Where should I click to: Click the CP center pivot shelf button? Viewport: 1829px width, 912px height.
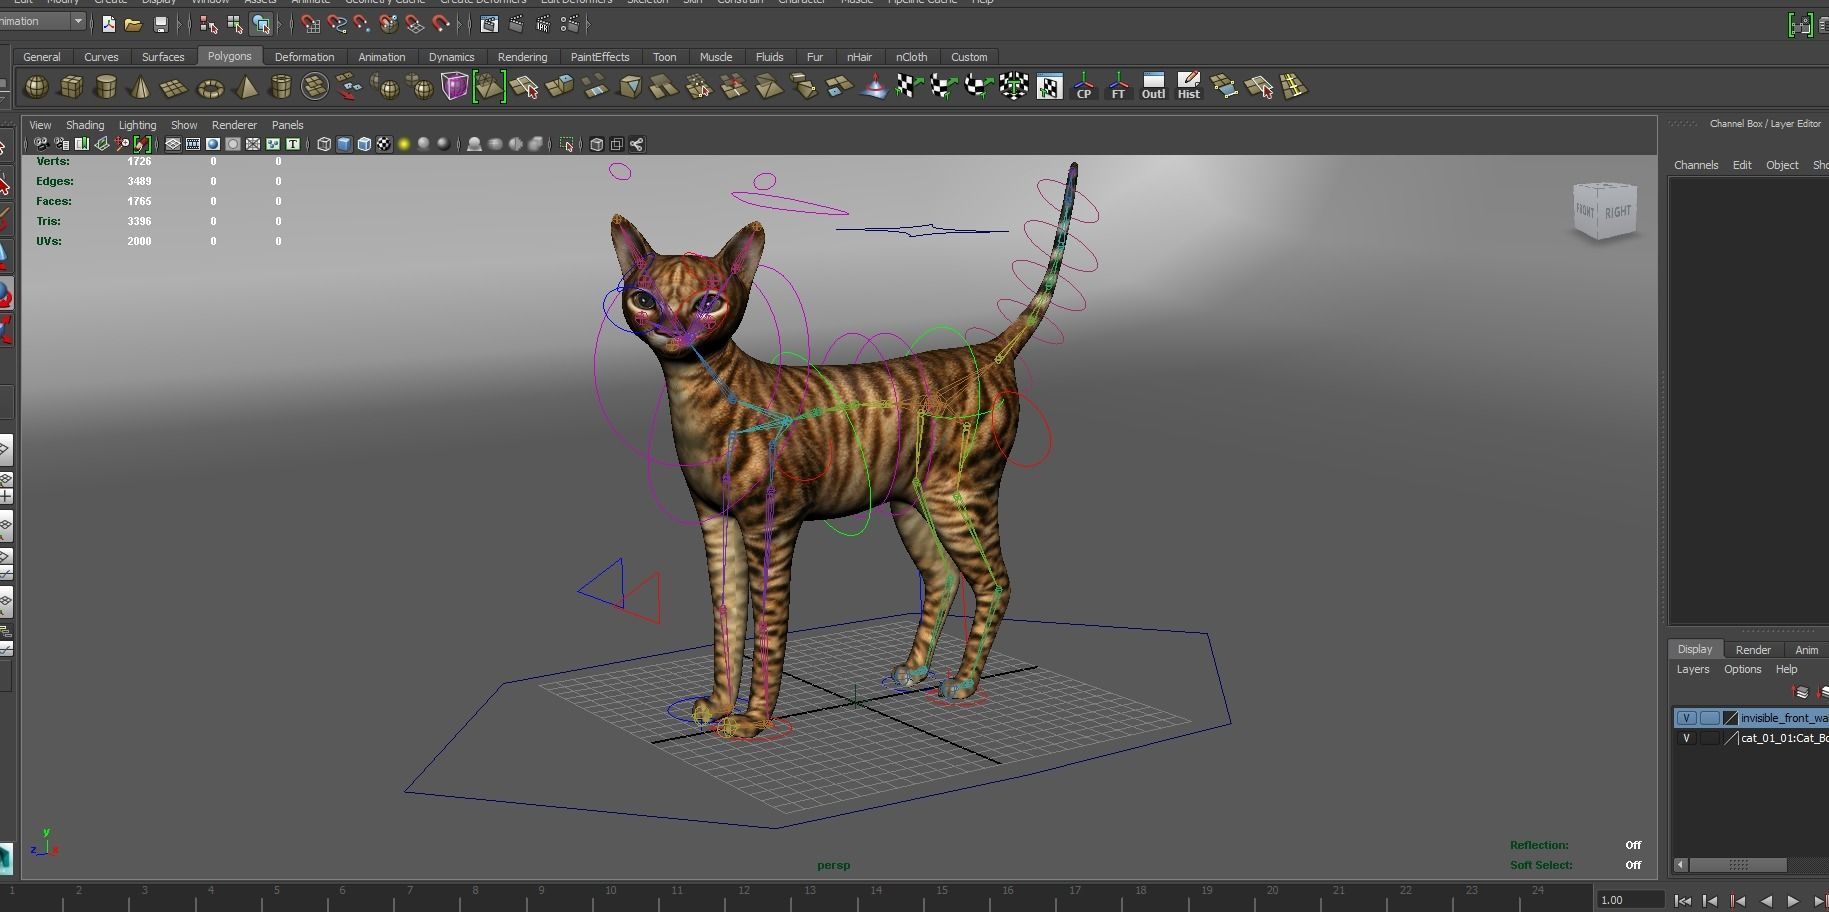point(1083,87)
